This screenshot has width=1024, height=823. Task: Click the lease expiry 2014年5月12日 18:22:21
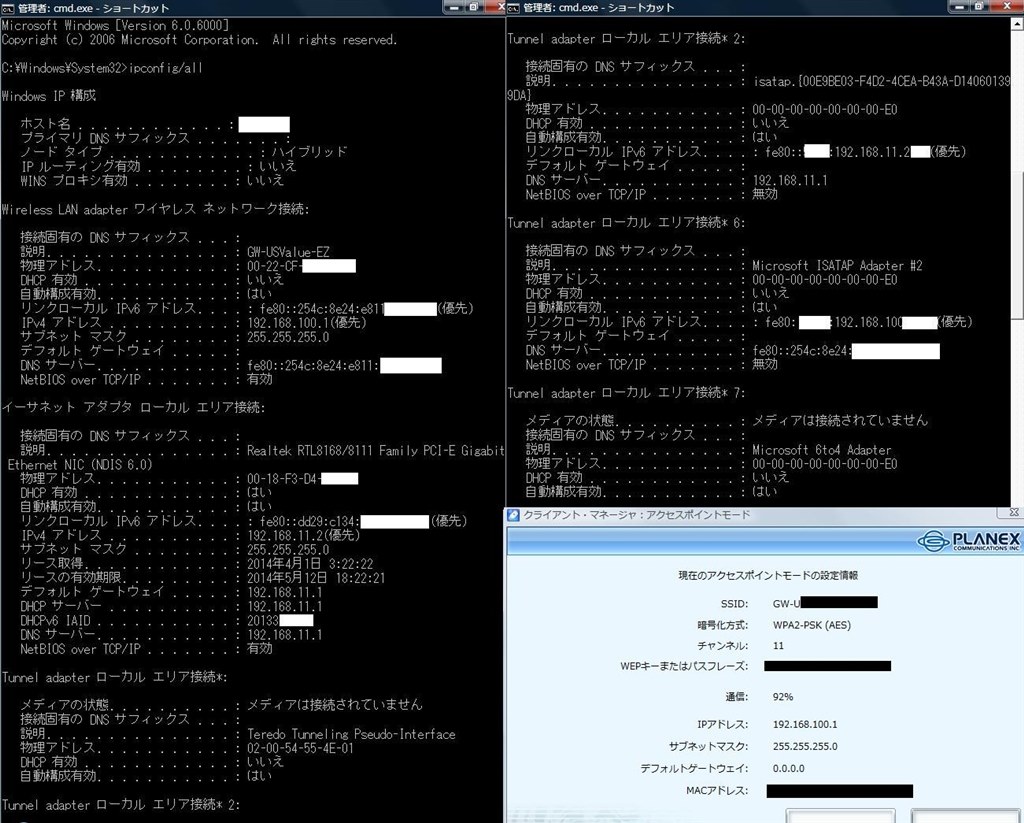click(316, 578)
